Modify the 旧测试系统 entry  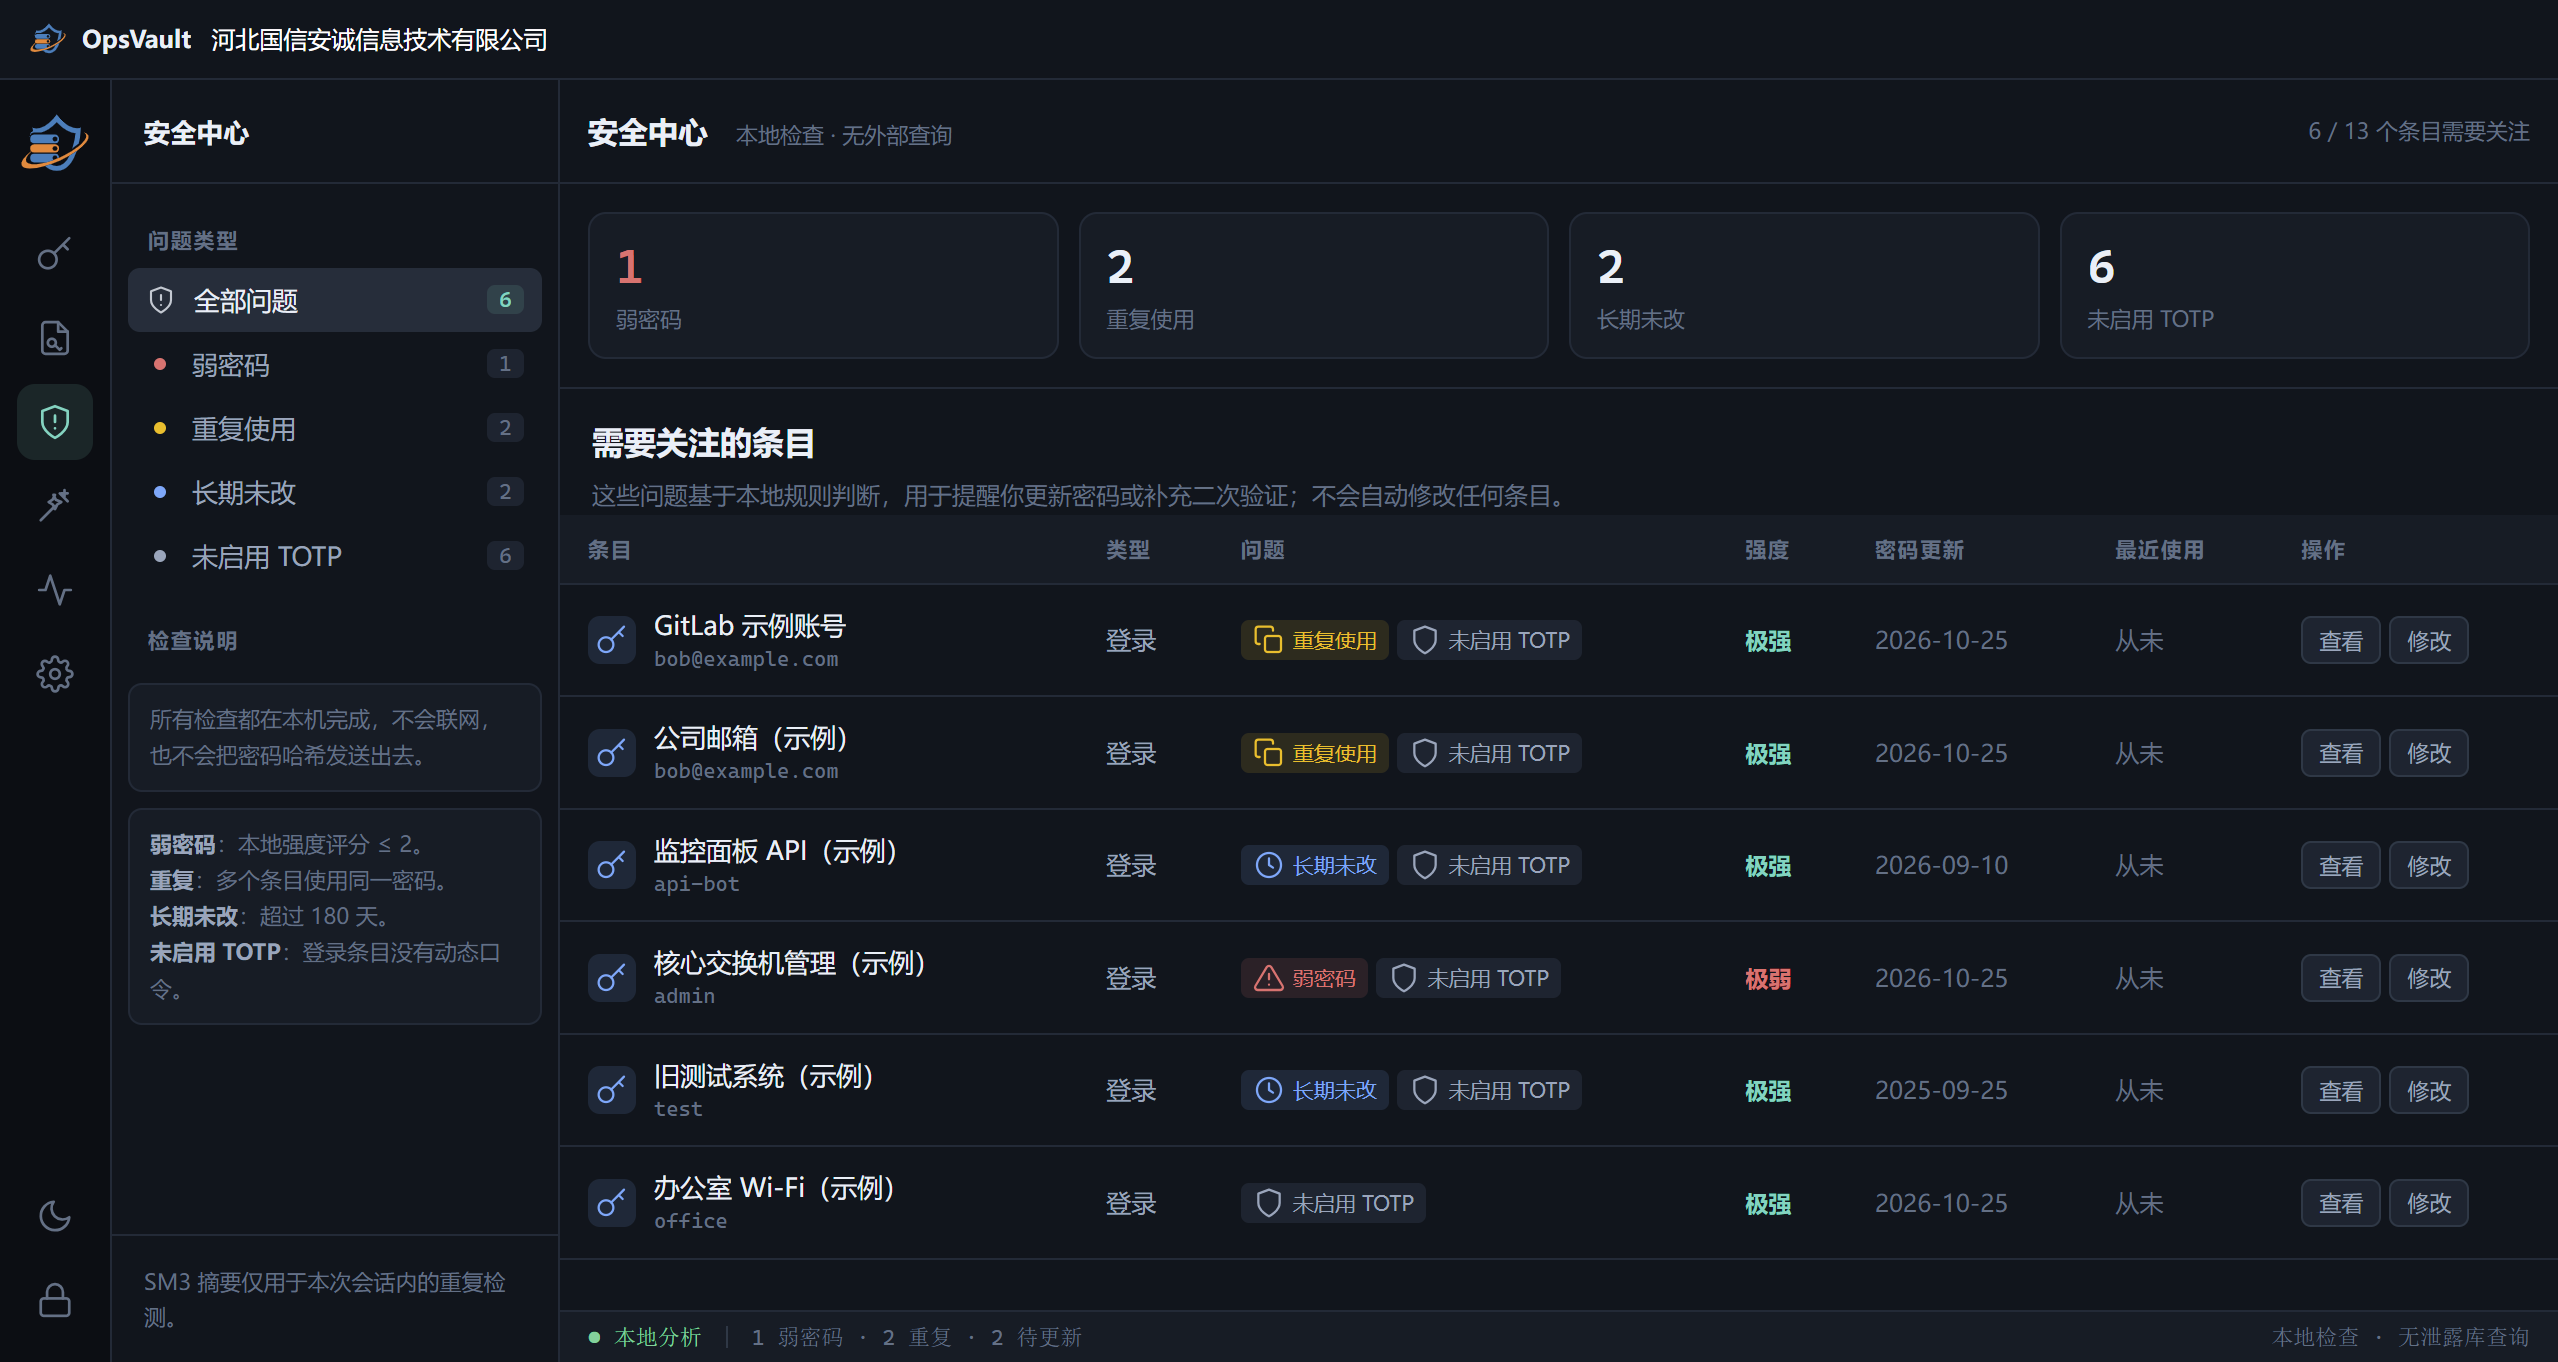pyautogui.click(x=2429, y=1090)
